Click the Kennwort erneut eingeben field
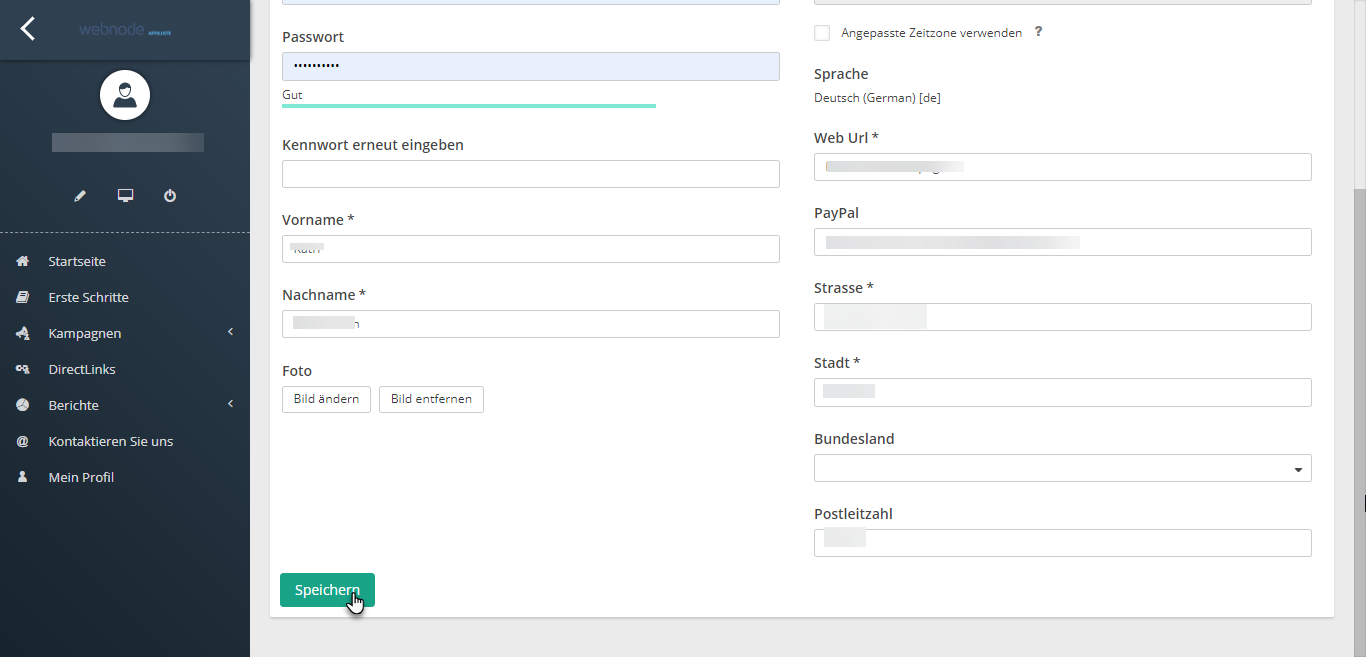1366x657 pixels. (x=530, y=174)
